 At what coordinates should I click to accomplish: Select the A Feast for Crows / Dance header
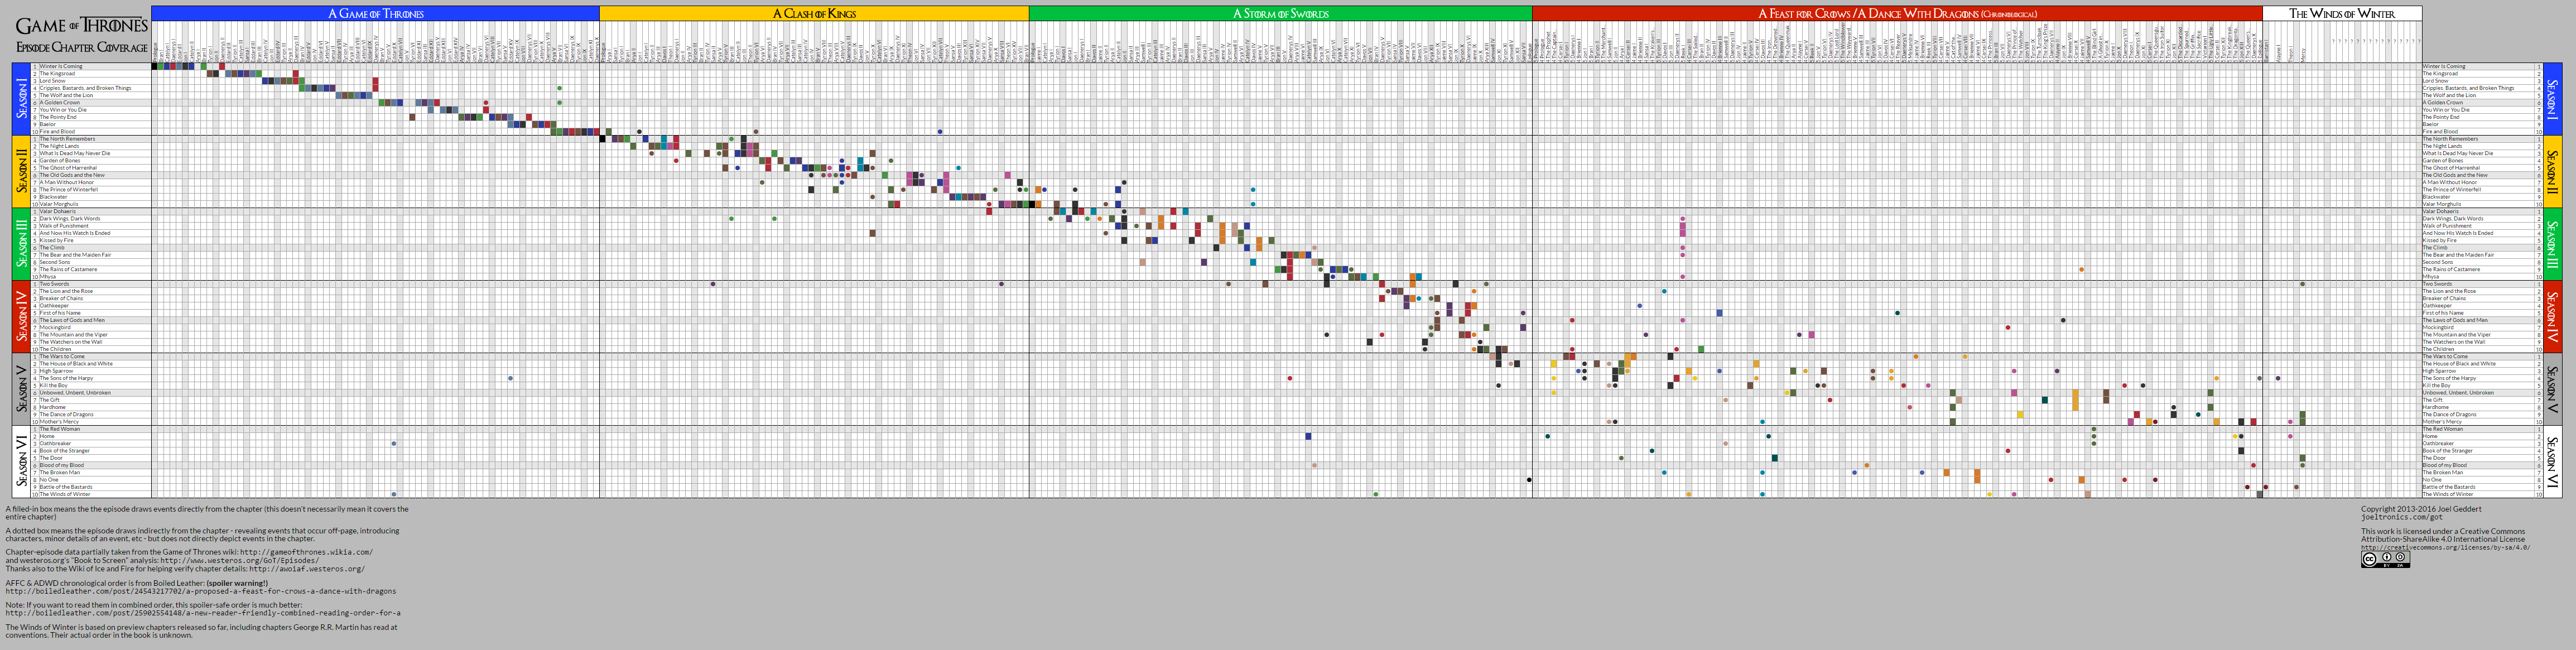1897,13
